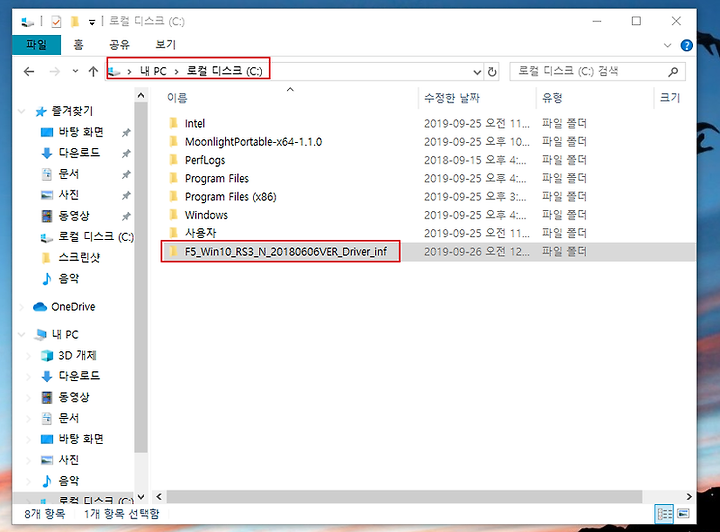The height and width of the screenshot is (532, 720).
Task: Go up one folder level
Action: 93,72
